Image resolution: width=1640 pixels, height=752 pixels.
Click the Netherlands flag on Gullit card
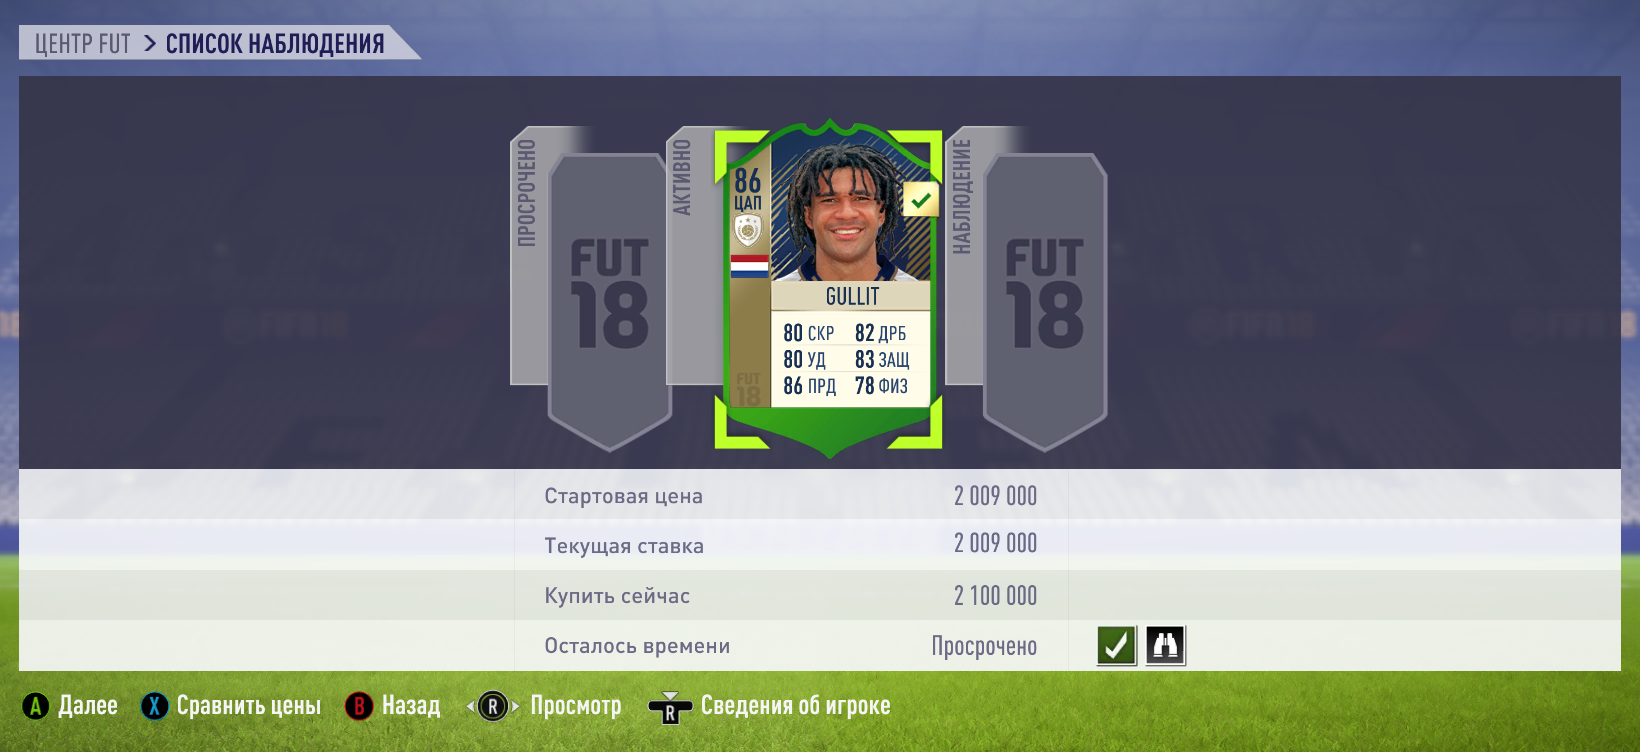(x=750, y=266)
